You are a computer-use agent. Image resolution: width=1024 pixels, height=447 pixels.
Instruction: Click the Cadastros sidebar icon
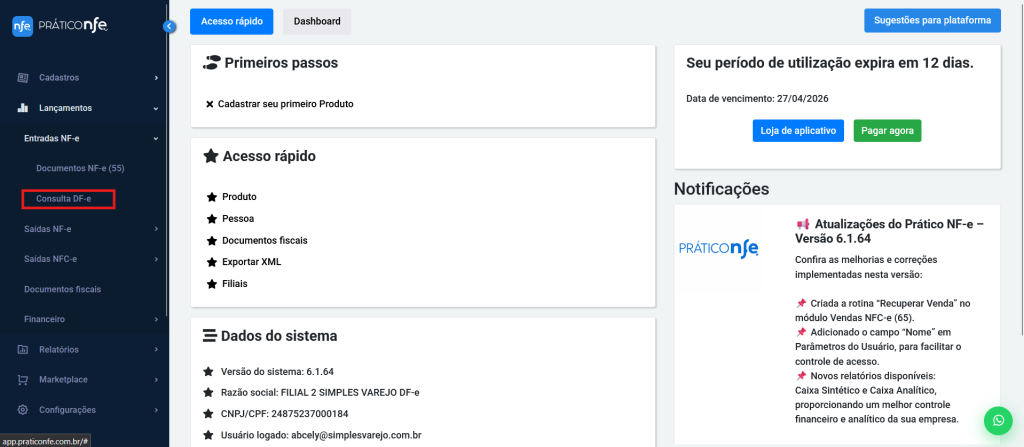click(22, 77)
